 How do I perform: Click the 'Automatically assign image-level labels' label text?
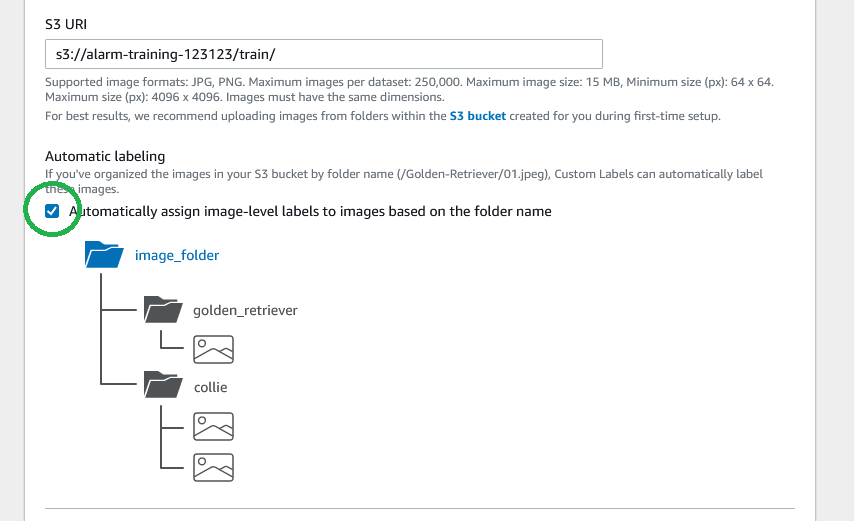[x=310, y=211]
